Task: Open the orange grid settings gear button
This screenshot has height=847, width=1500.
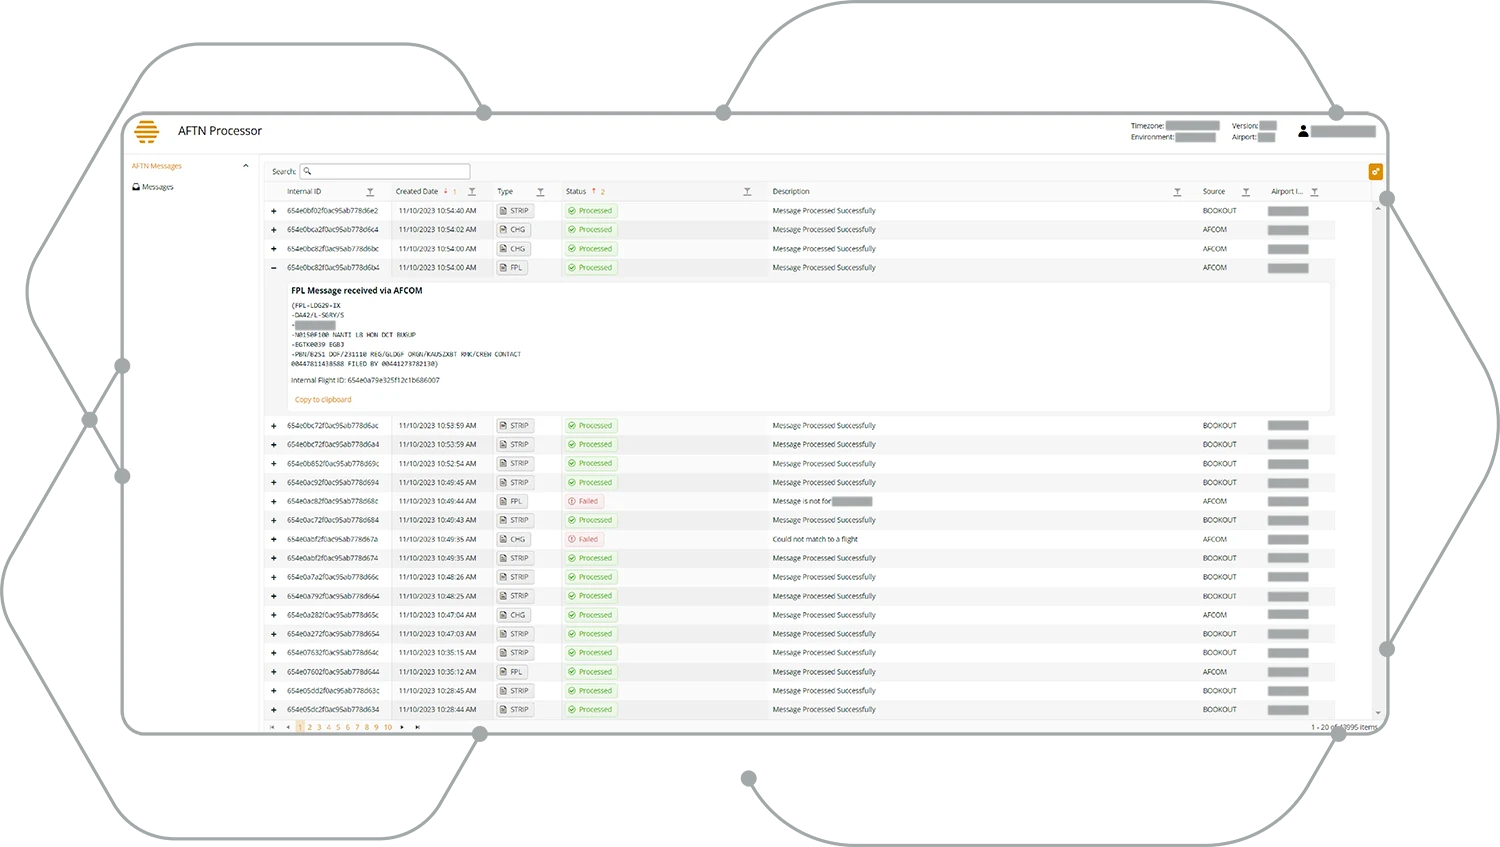Action: pyautogui.click(x=1376, y=172)
